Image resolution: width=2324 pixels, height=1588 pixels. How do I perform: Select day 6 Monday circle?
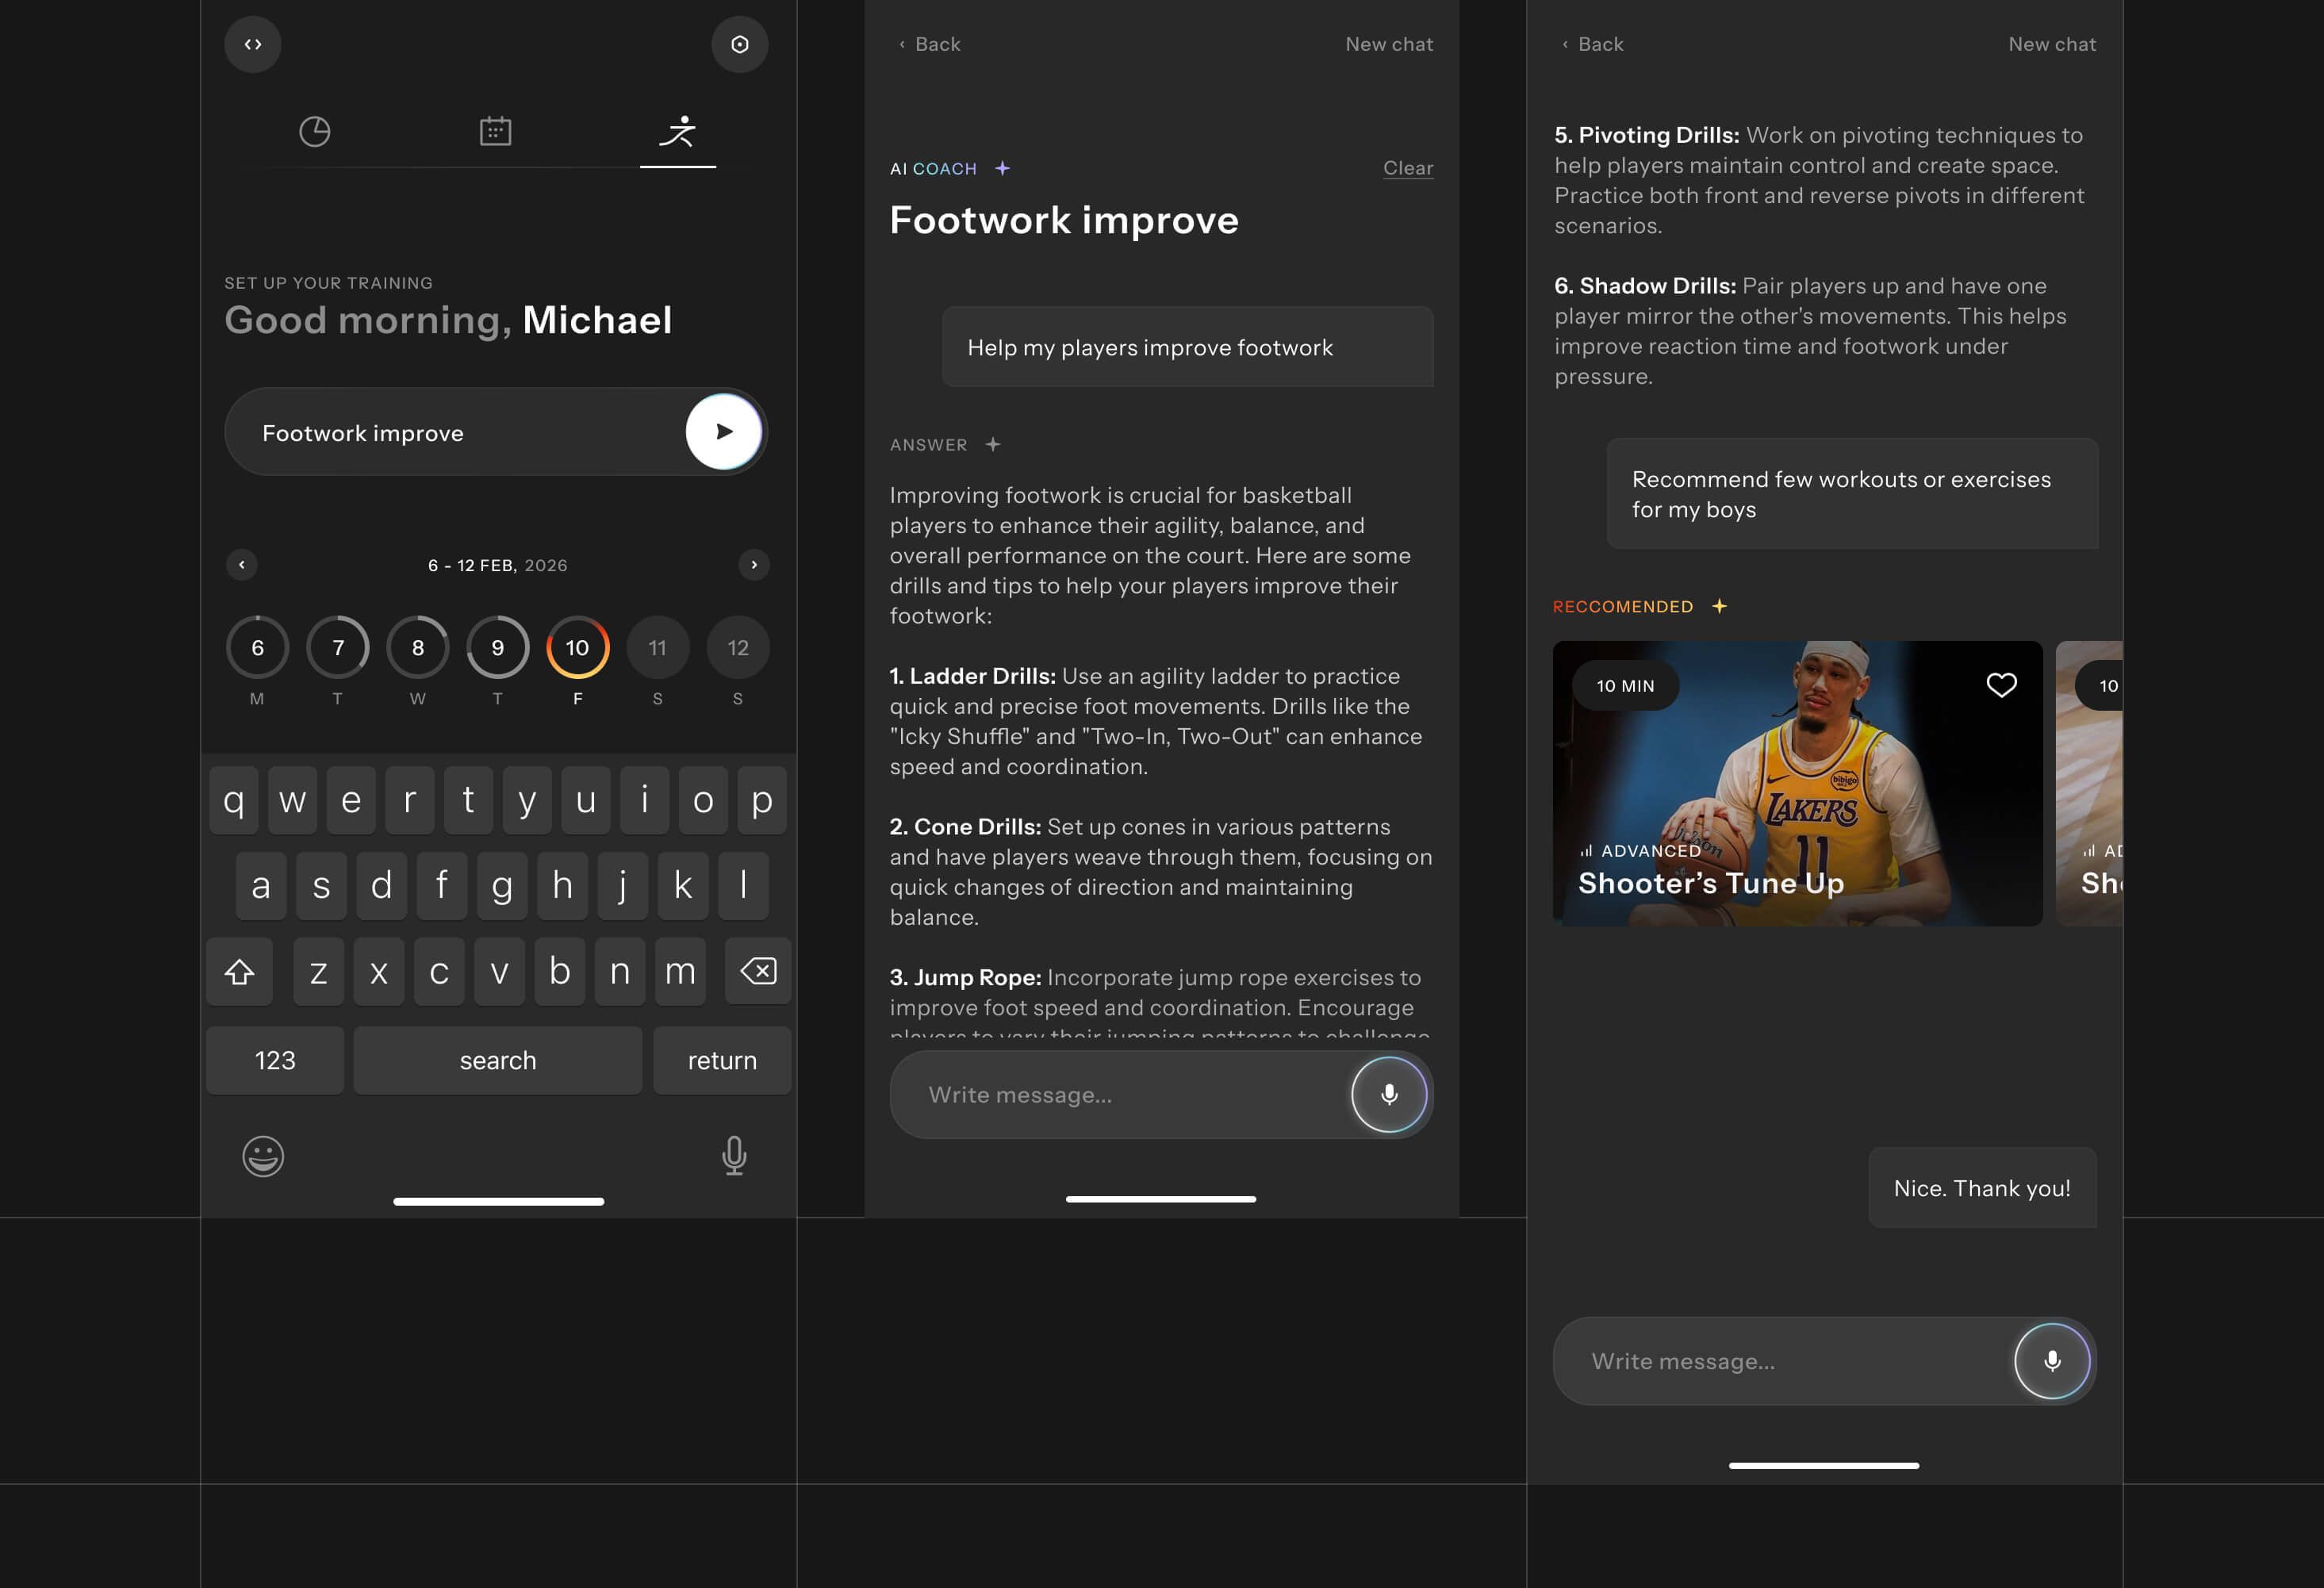pyautogui.click(x=258, y=648)
